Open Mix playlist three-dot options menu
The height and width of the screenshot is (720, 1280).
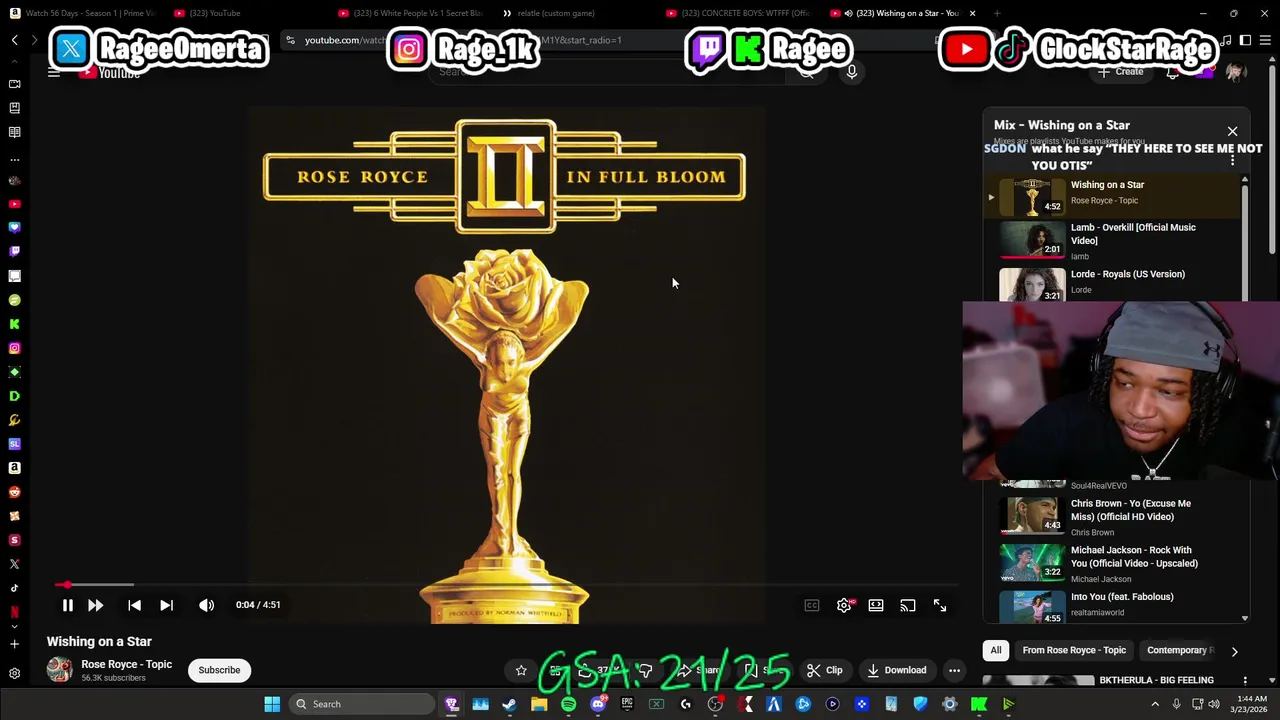click(x=1232, y=160)
